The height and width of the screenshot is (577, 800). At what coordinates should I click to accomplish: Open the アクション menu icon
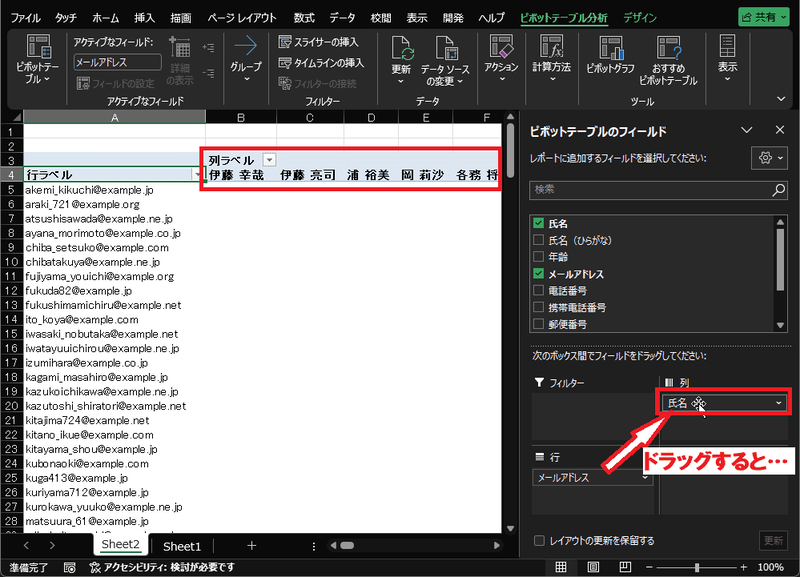[501, 46]
